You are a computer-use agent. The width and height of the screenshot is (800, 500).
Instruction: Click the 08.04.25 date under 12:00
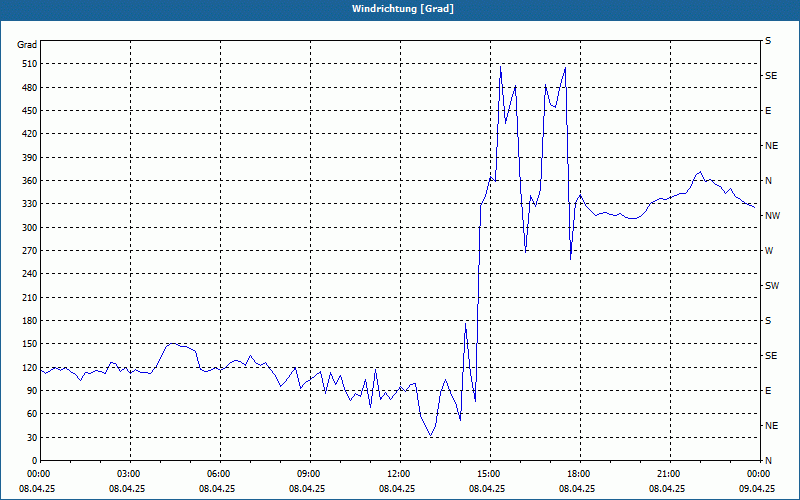pos(397,488)
